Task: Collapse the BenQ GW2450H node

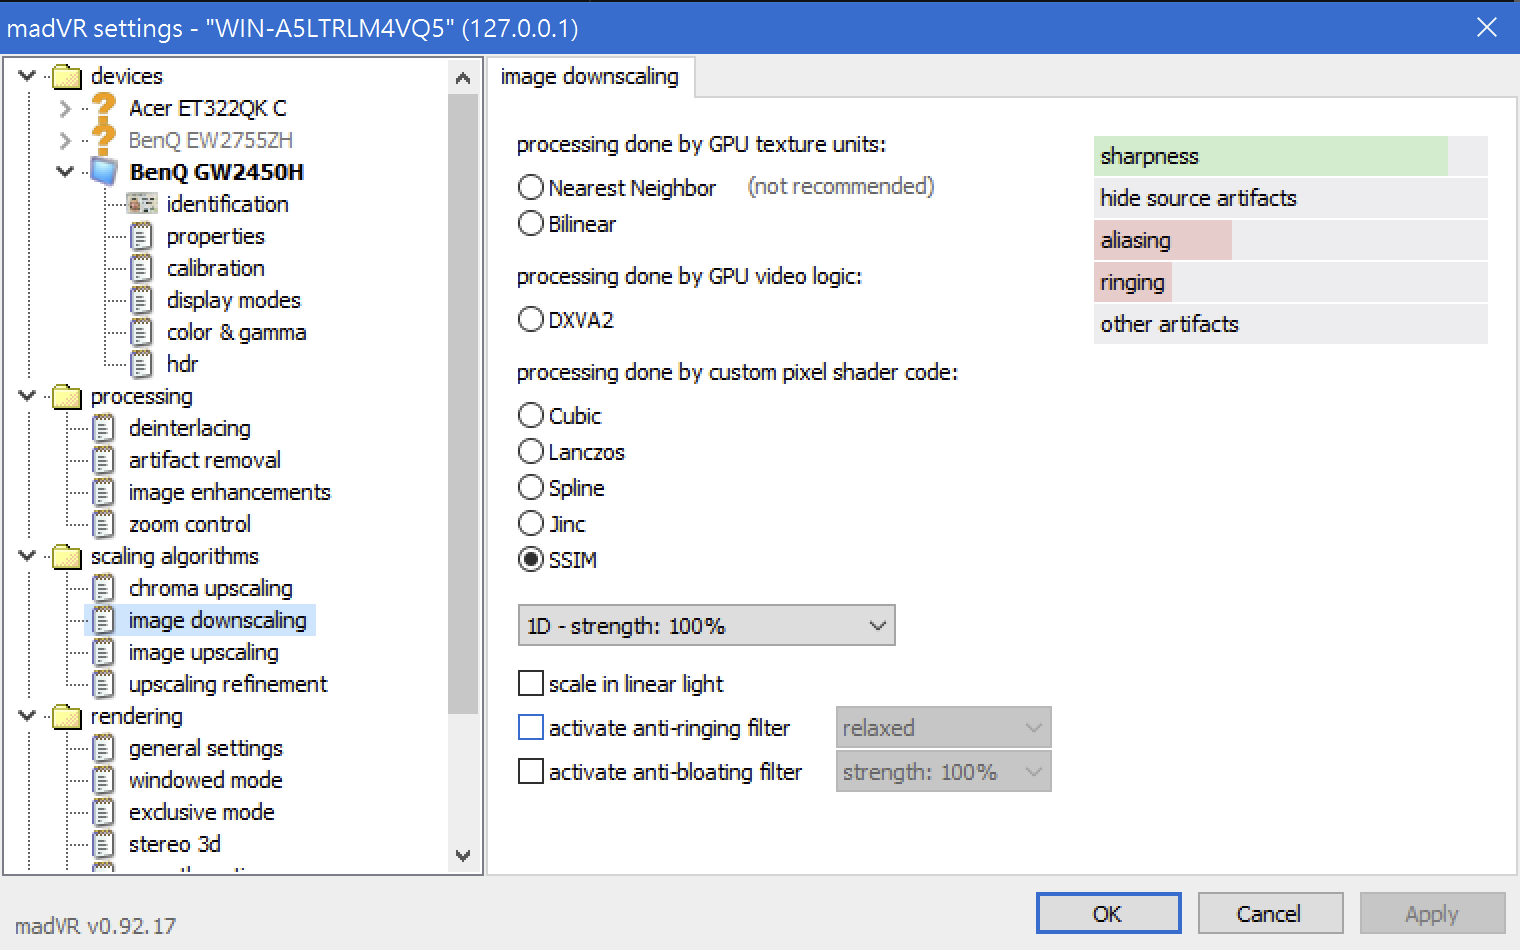Action: click(65, 172)
